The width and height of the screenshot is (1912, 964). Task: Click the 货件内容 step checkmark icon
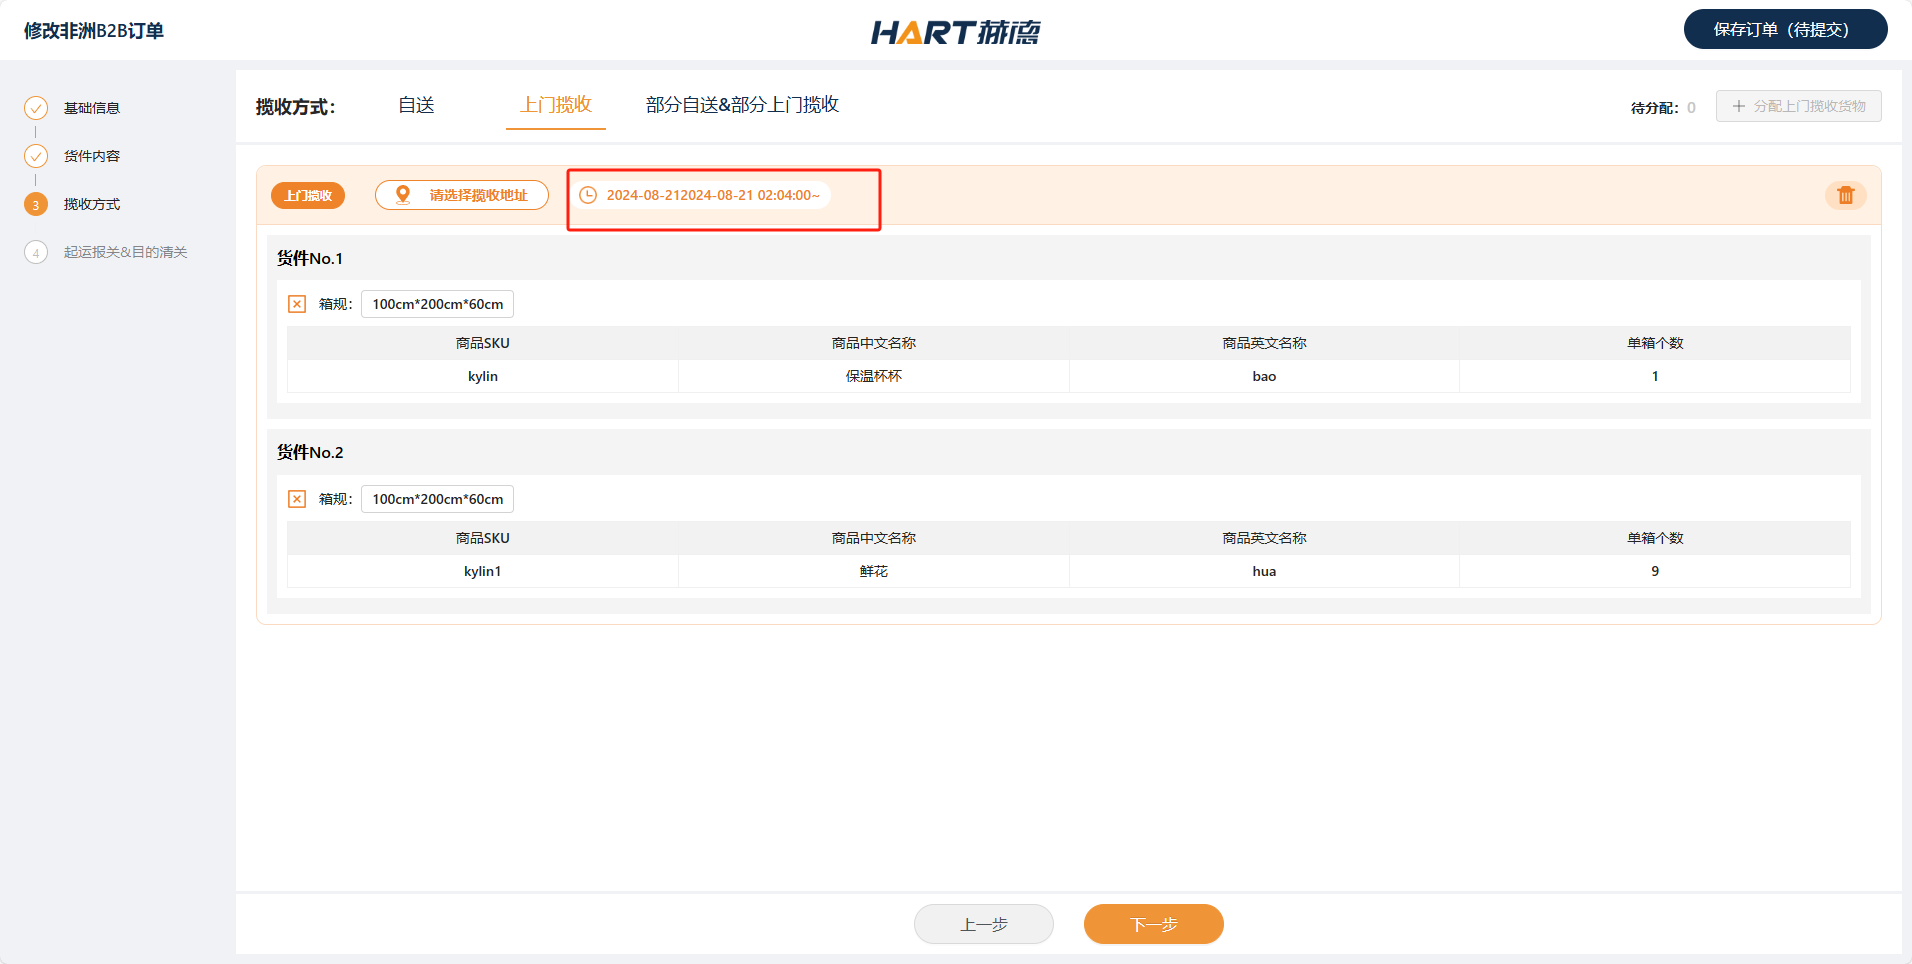click(36, 156)
